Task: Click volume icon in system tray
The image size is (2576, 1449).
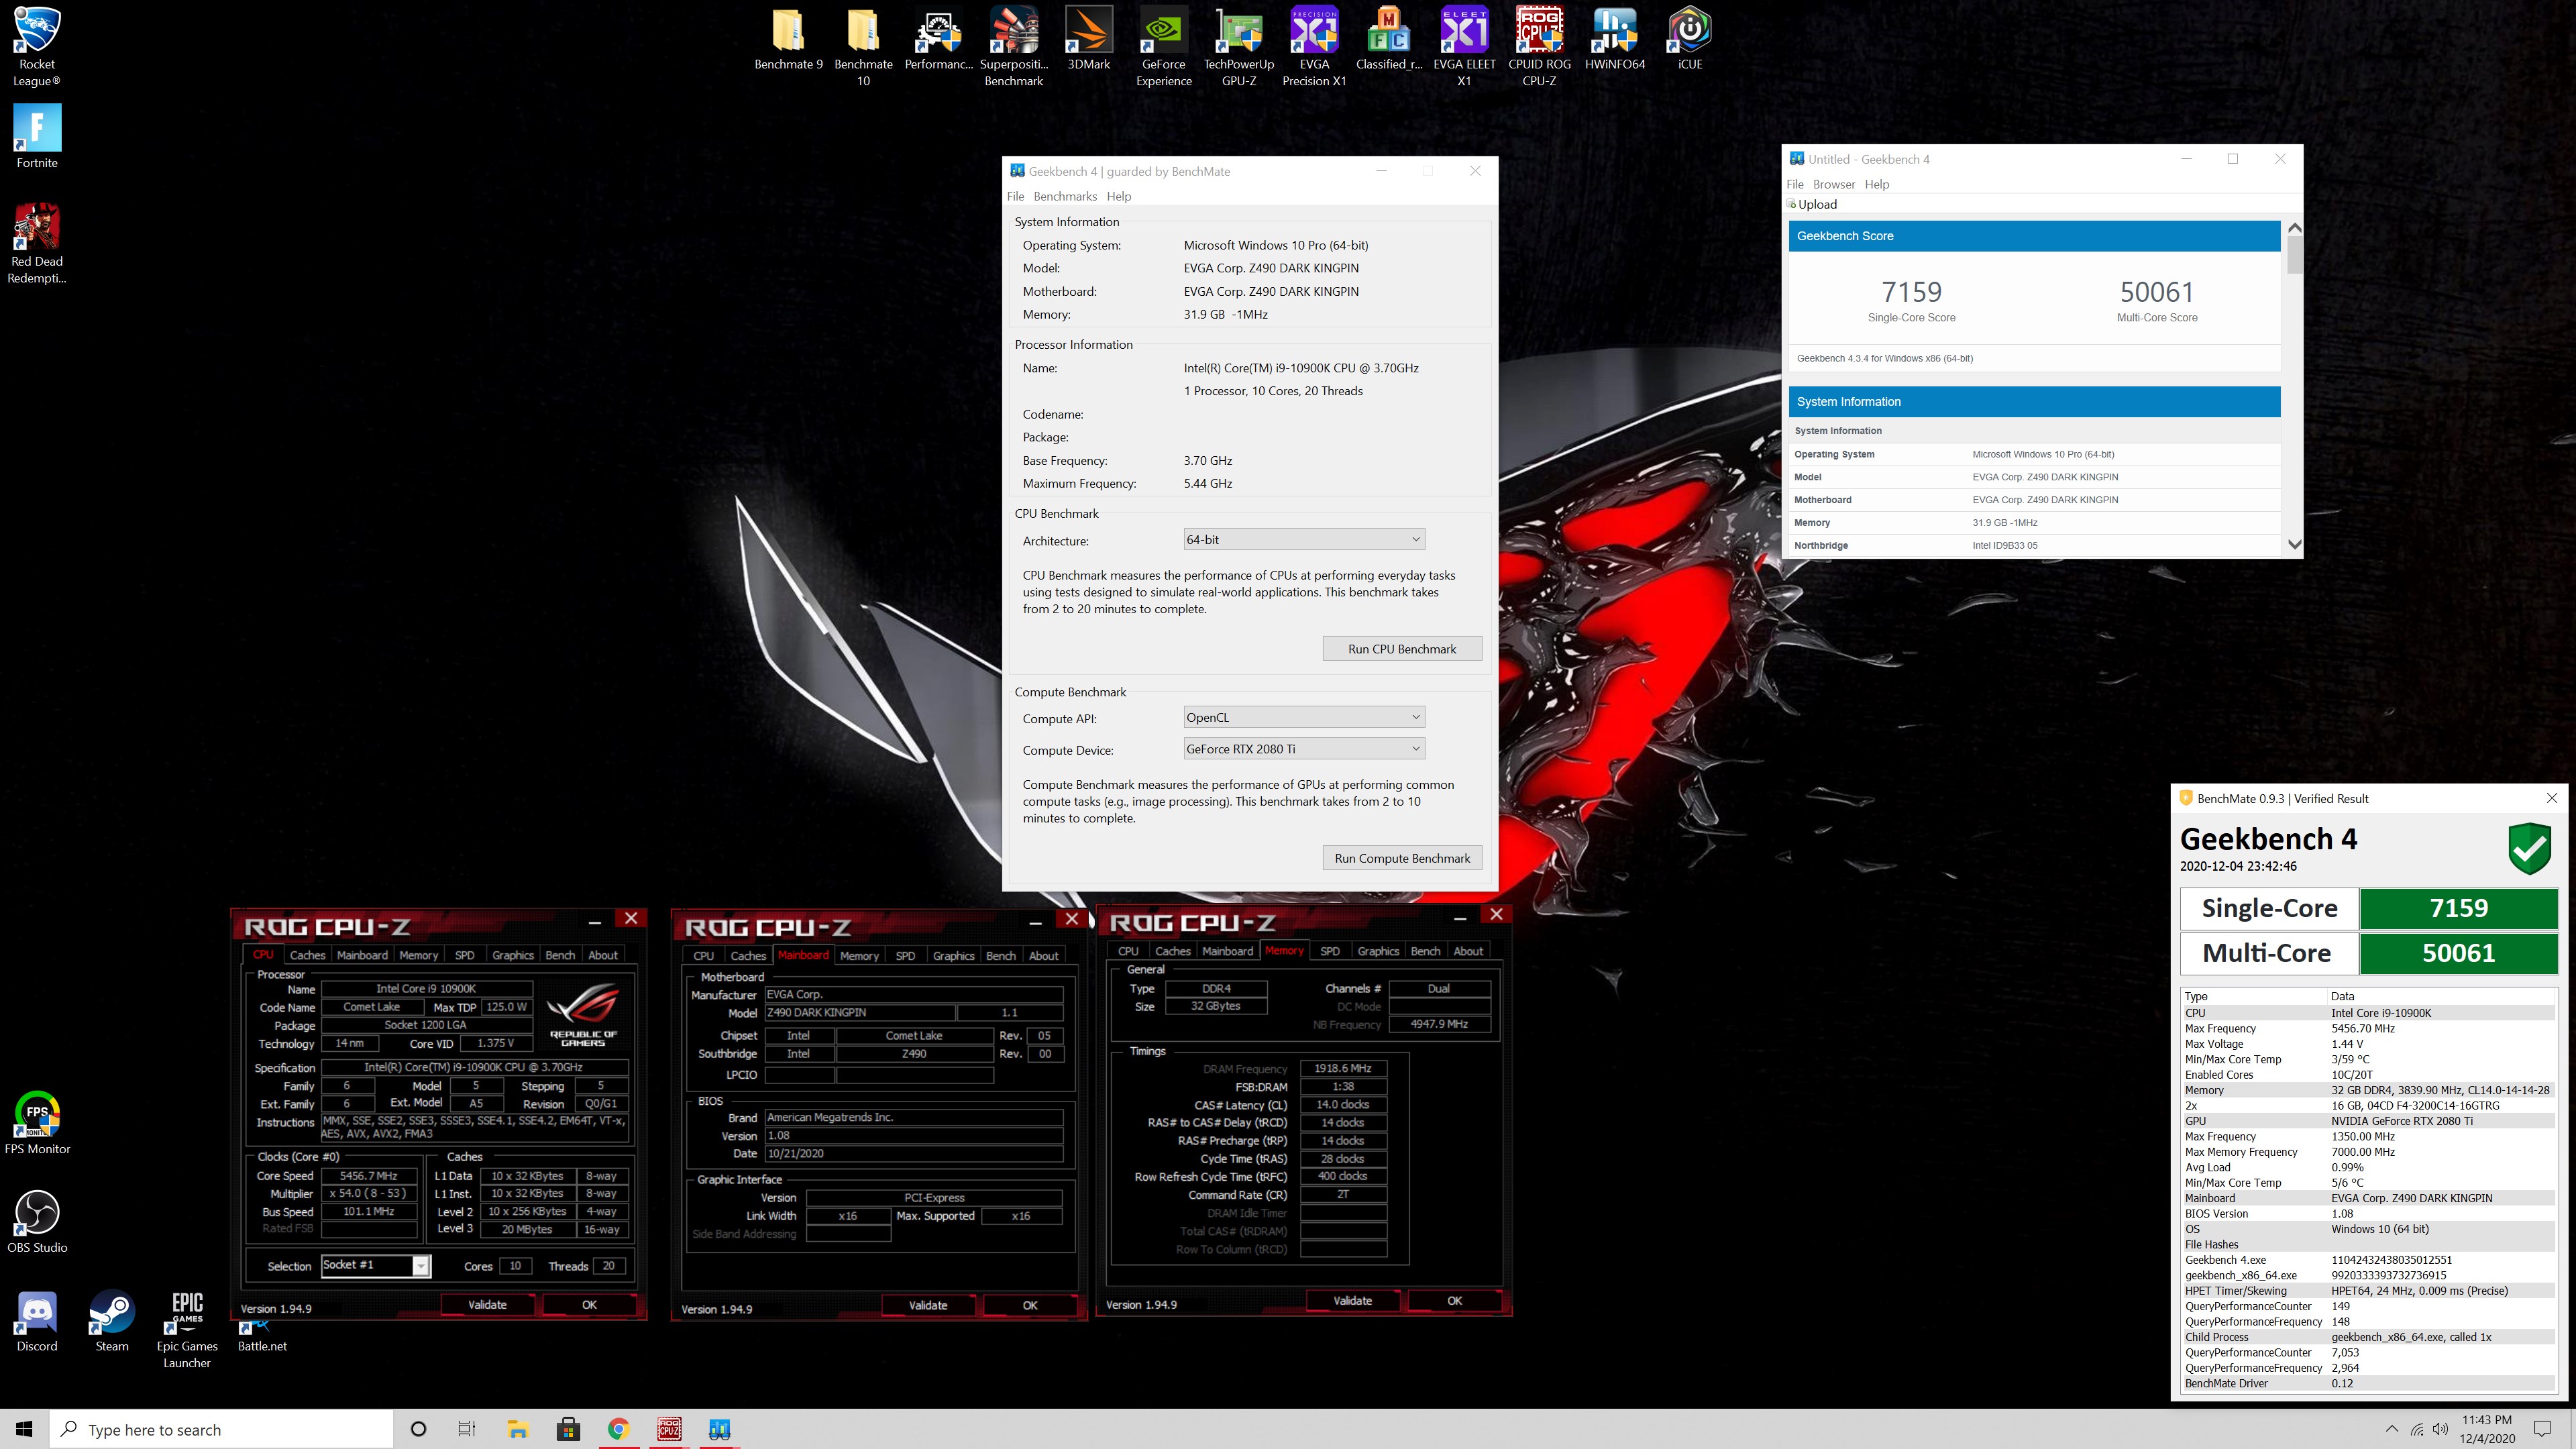Action: click(2440, 1429)
